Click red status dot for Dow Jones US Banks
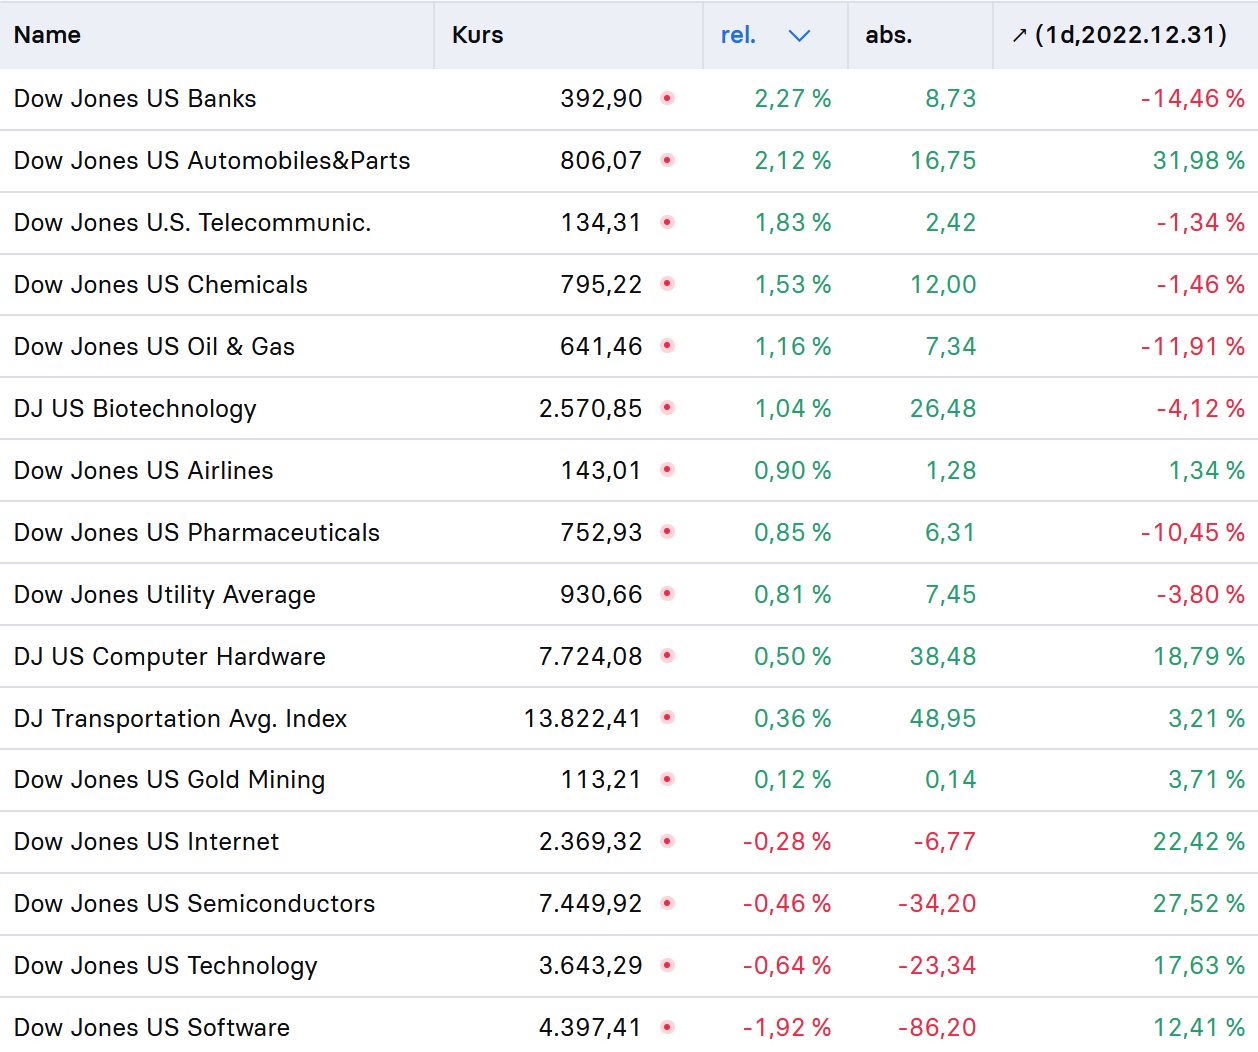This screenshot has height=1052, width=1258. (x=668, y=98)
